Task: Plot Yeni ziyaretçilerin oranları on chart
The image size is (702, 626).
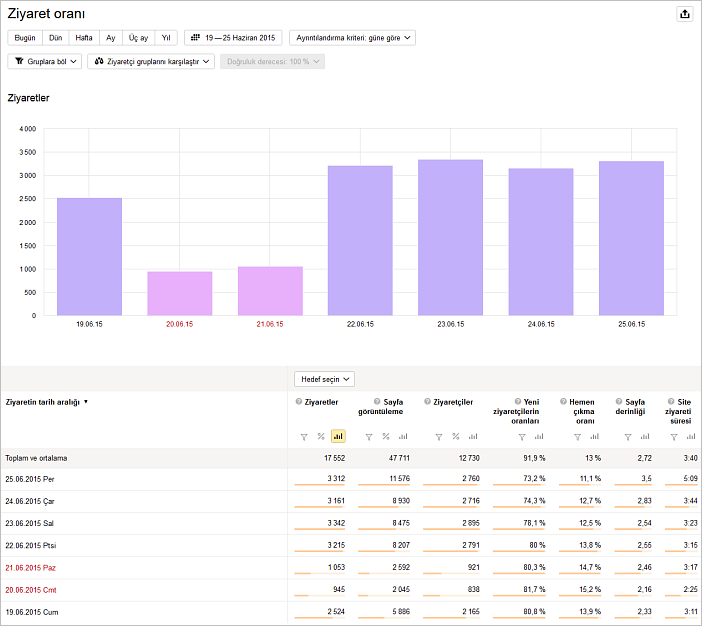Action: point(539,436)
